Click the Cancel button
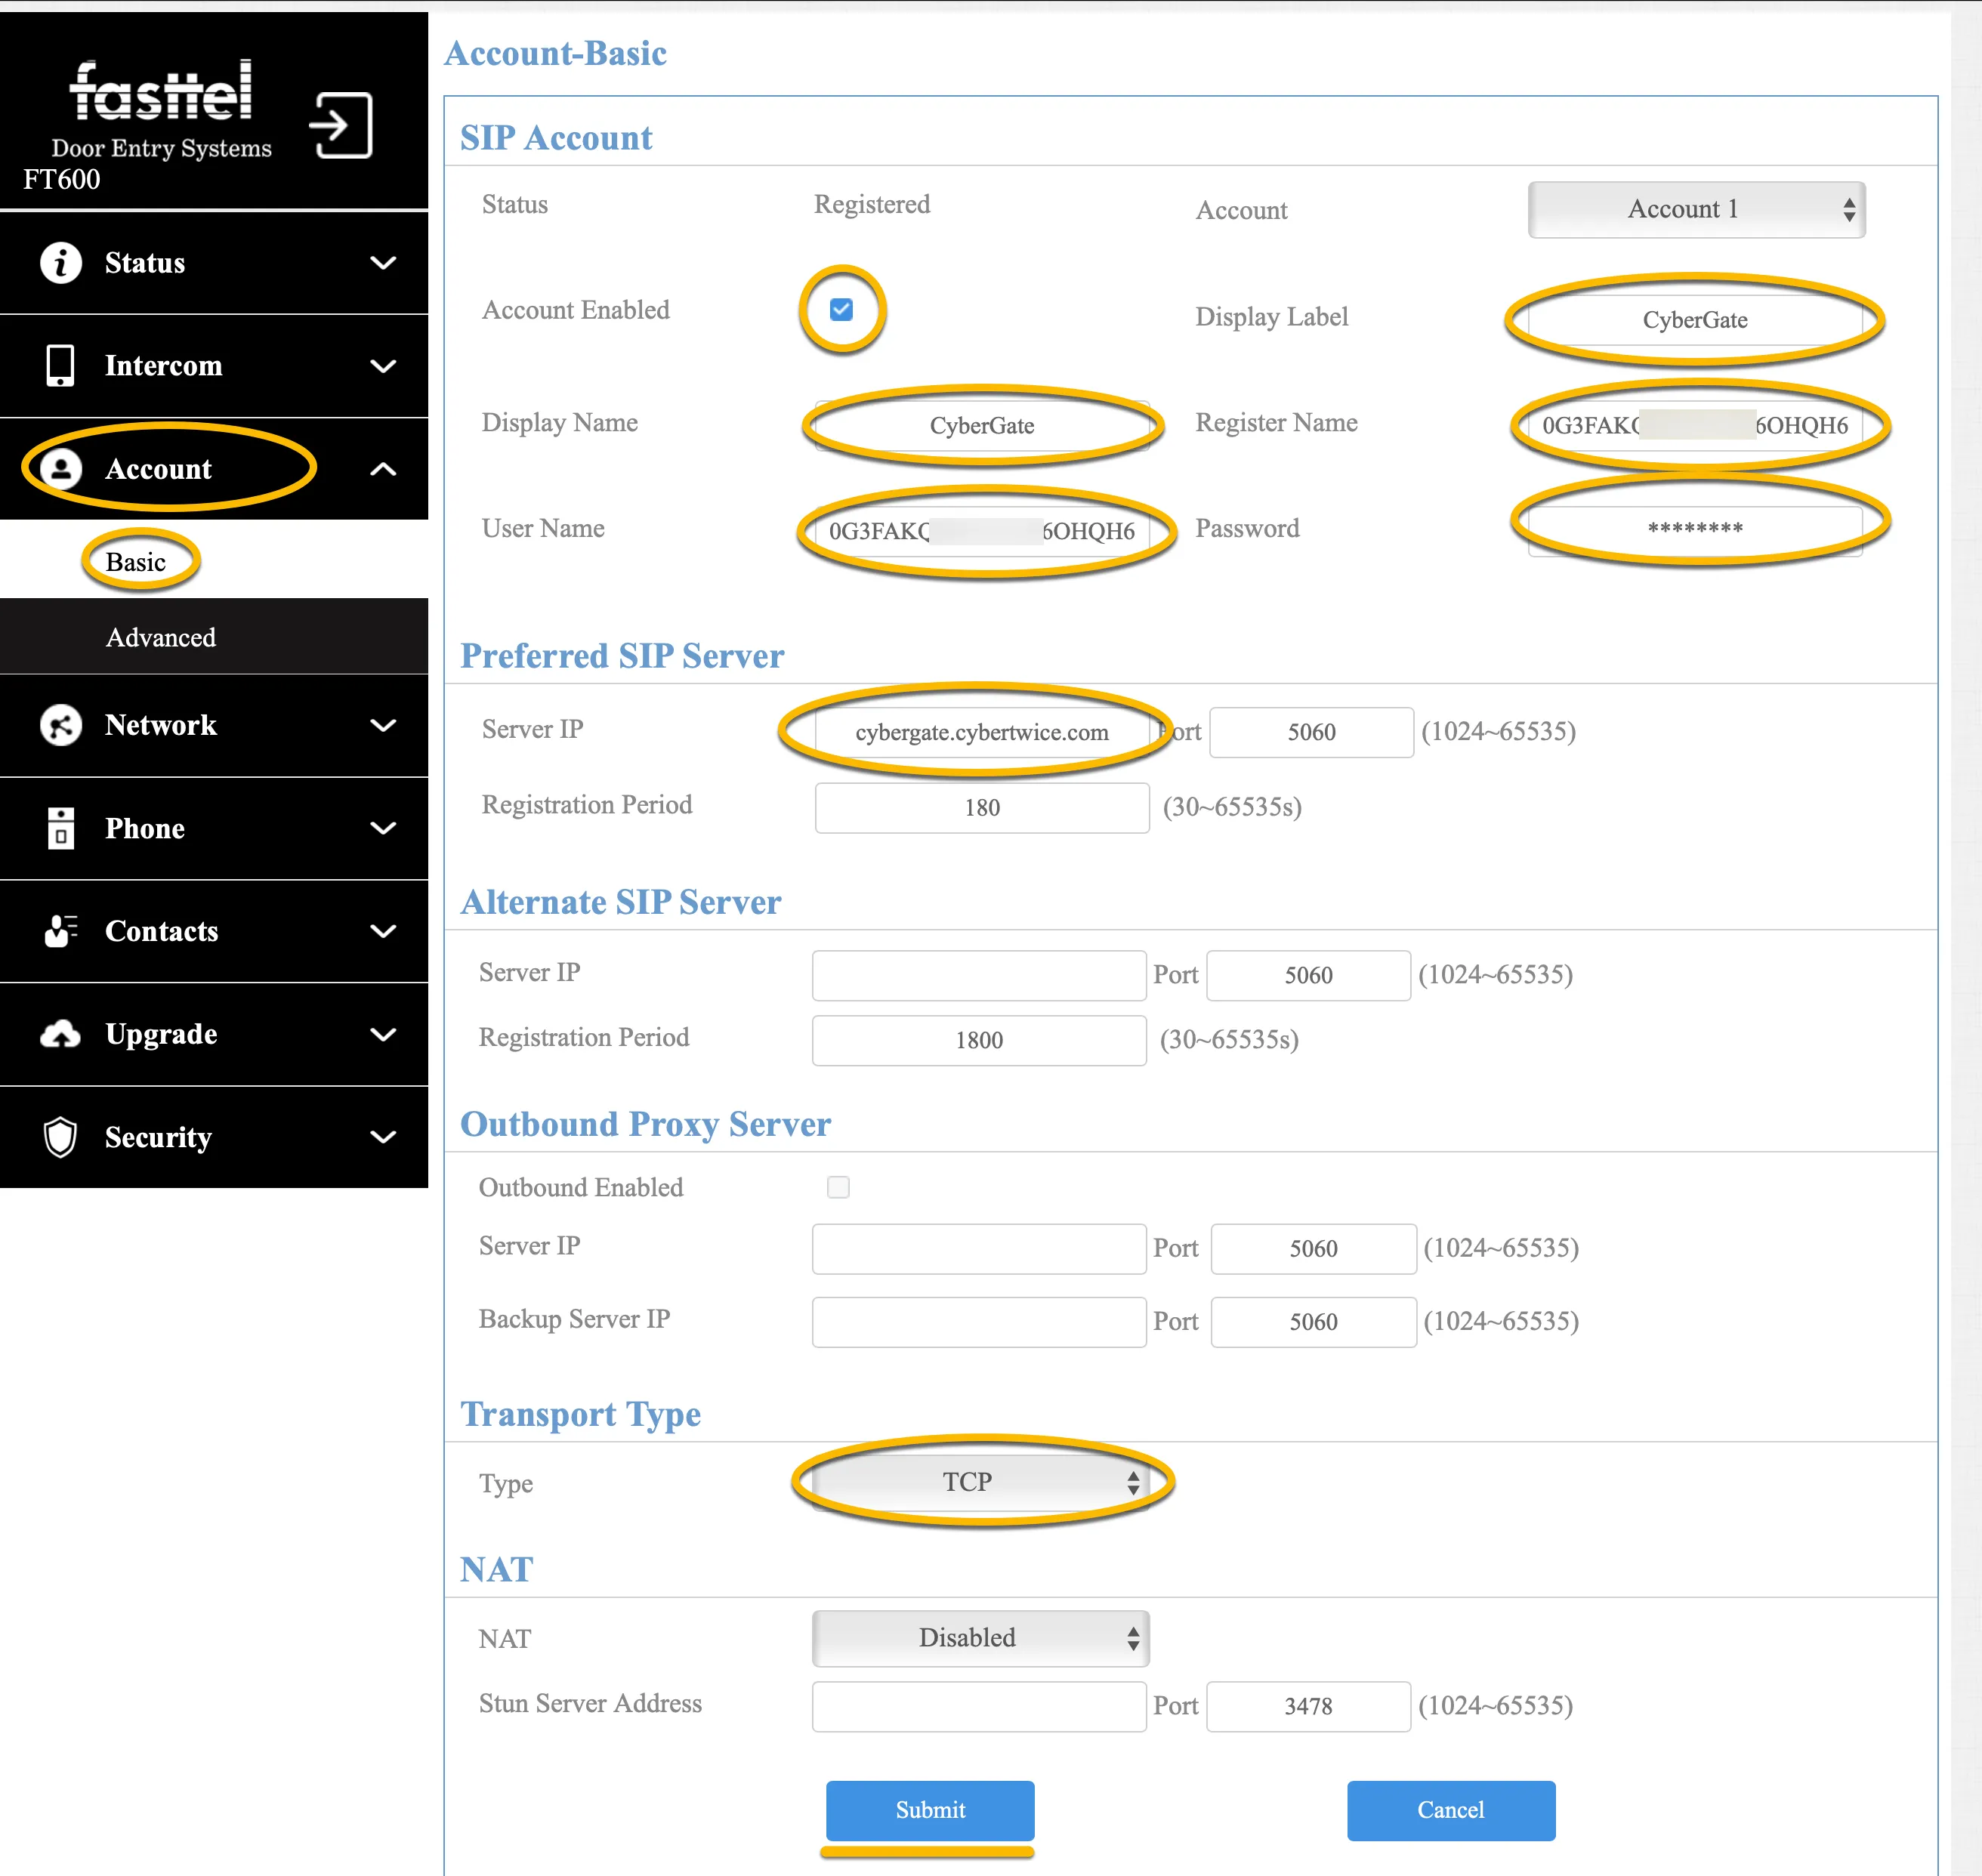This screenshot has width=1982, height=1876. [1451, 1810]
